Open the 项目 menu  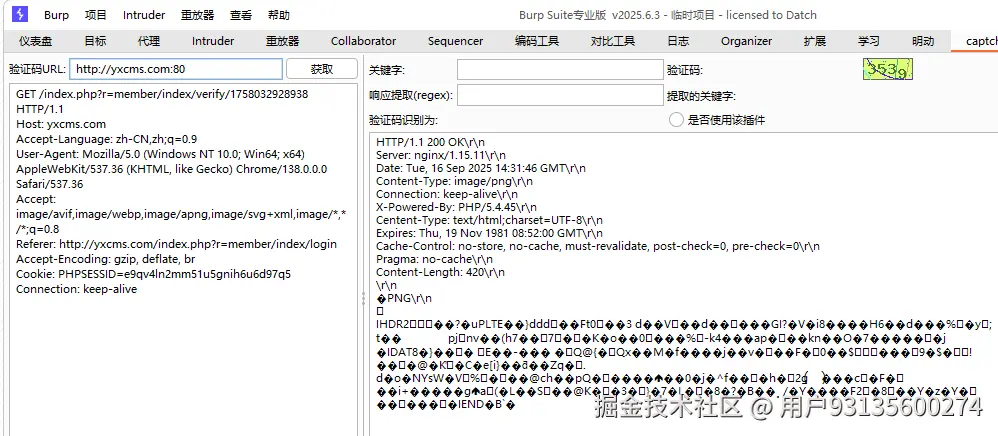pos(95,15)
